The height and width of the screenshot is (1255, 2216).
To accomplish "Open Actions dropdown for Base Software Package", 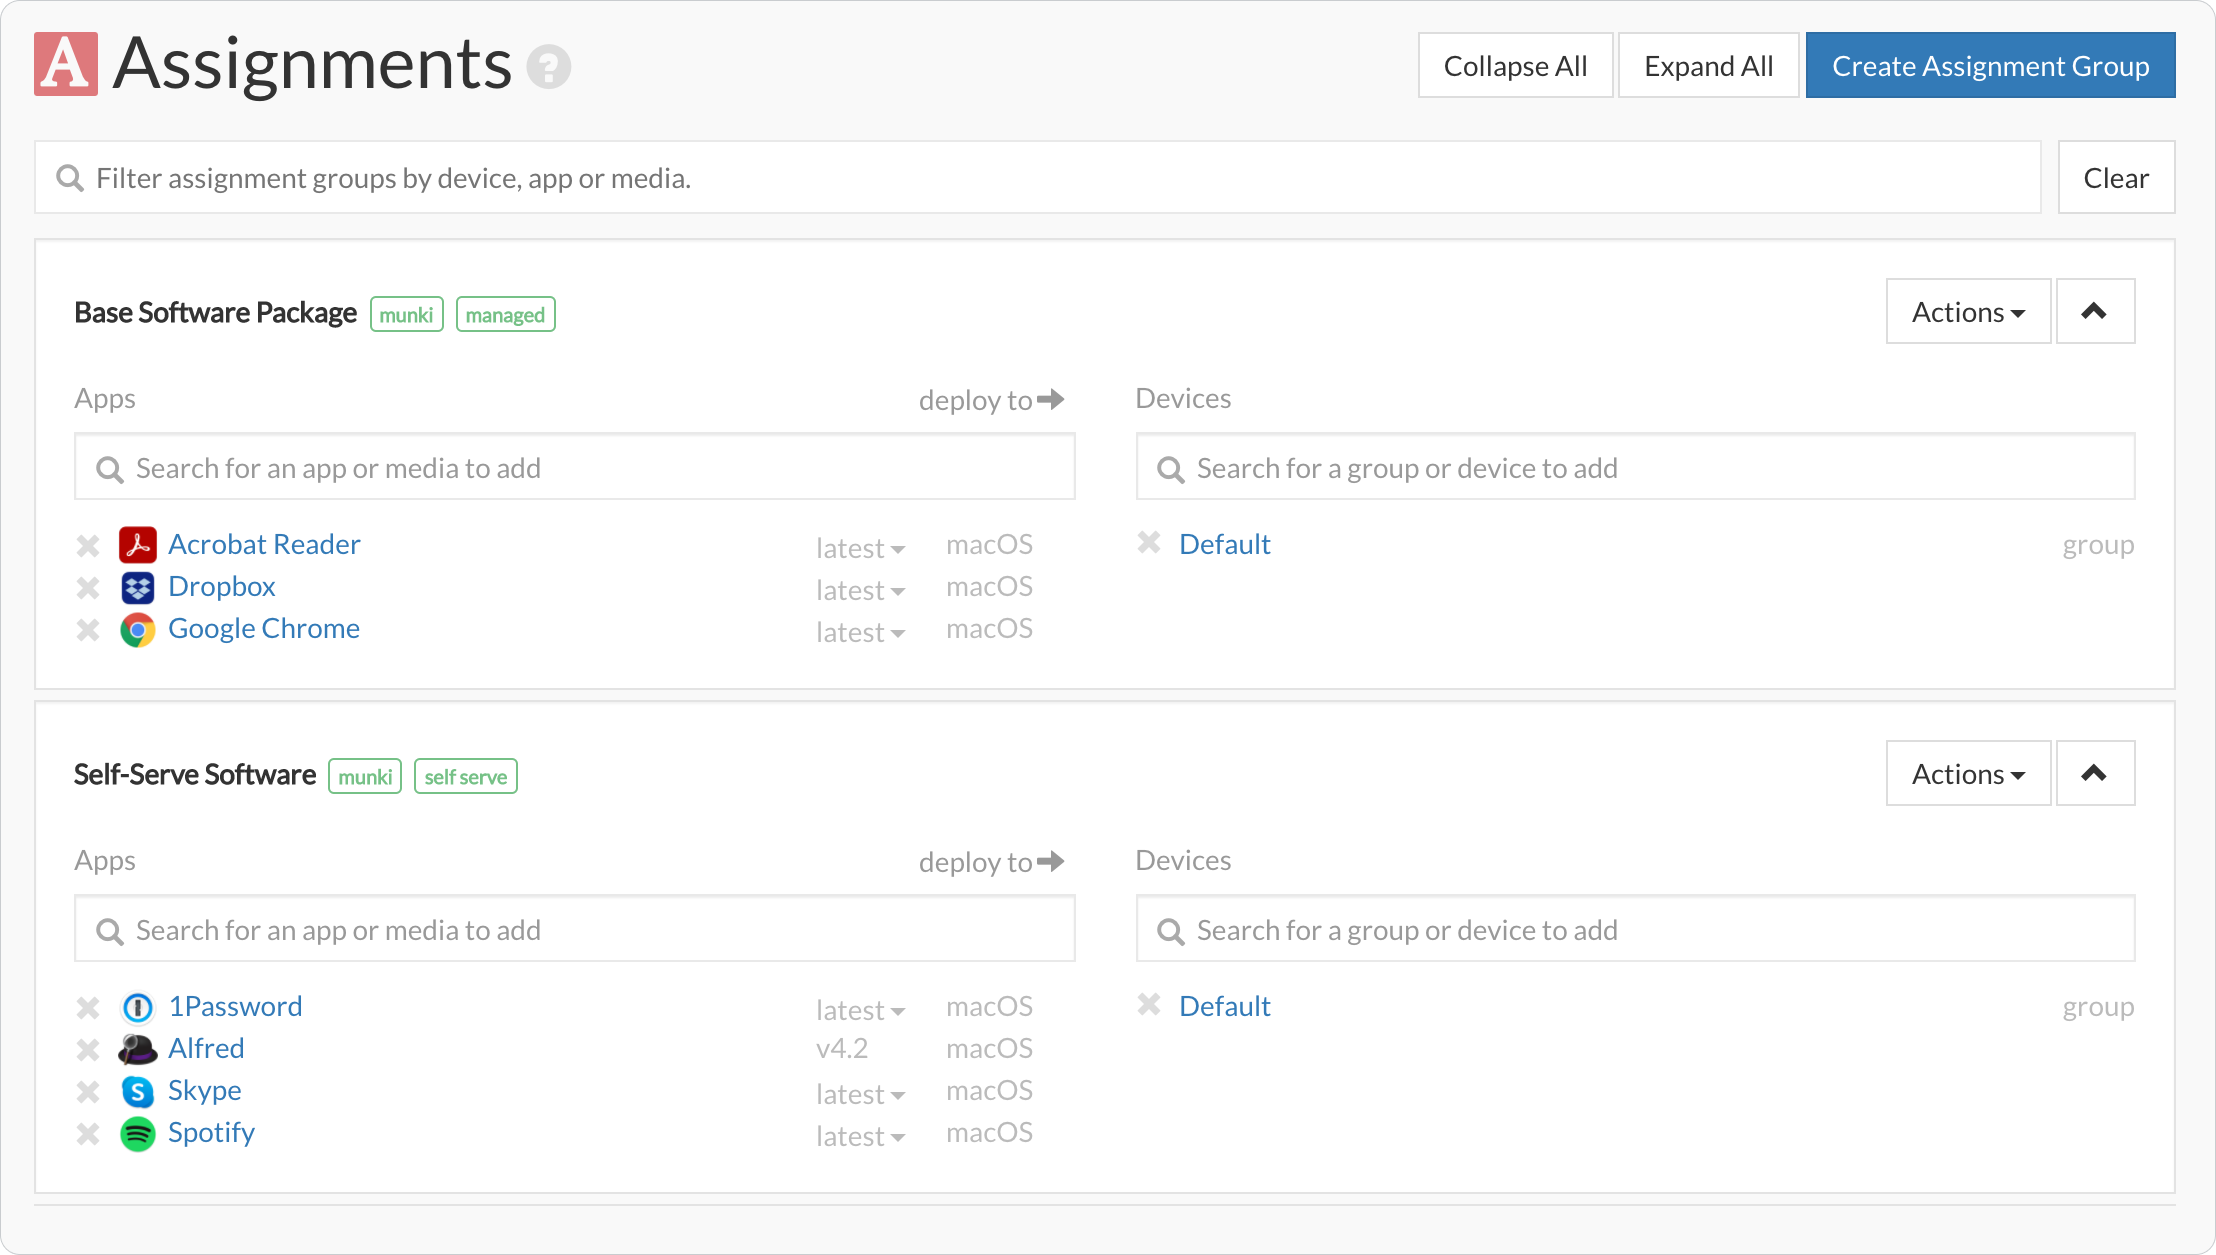I will coord(1968,312).
